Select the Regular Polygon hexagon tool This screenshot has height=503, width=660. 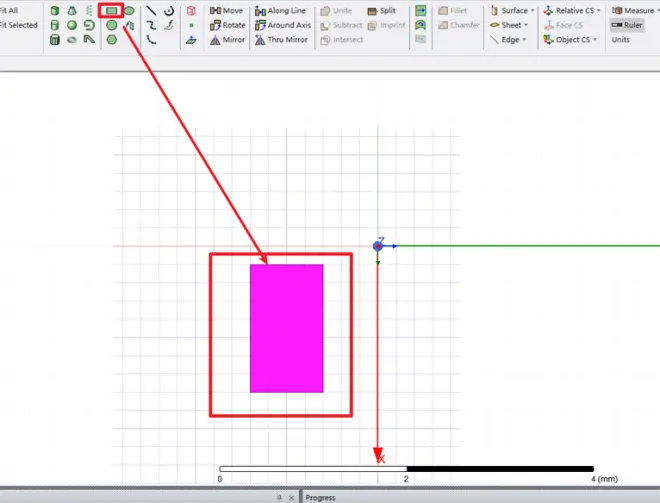[112, 40]
